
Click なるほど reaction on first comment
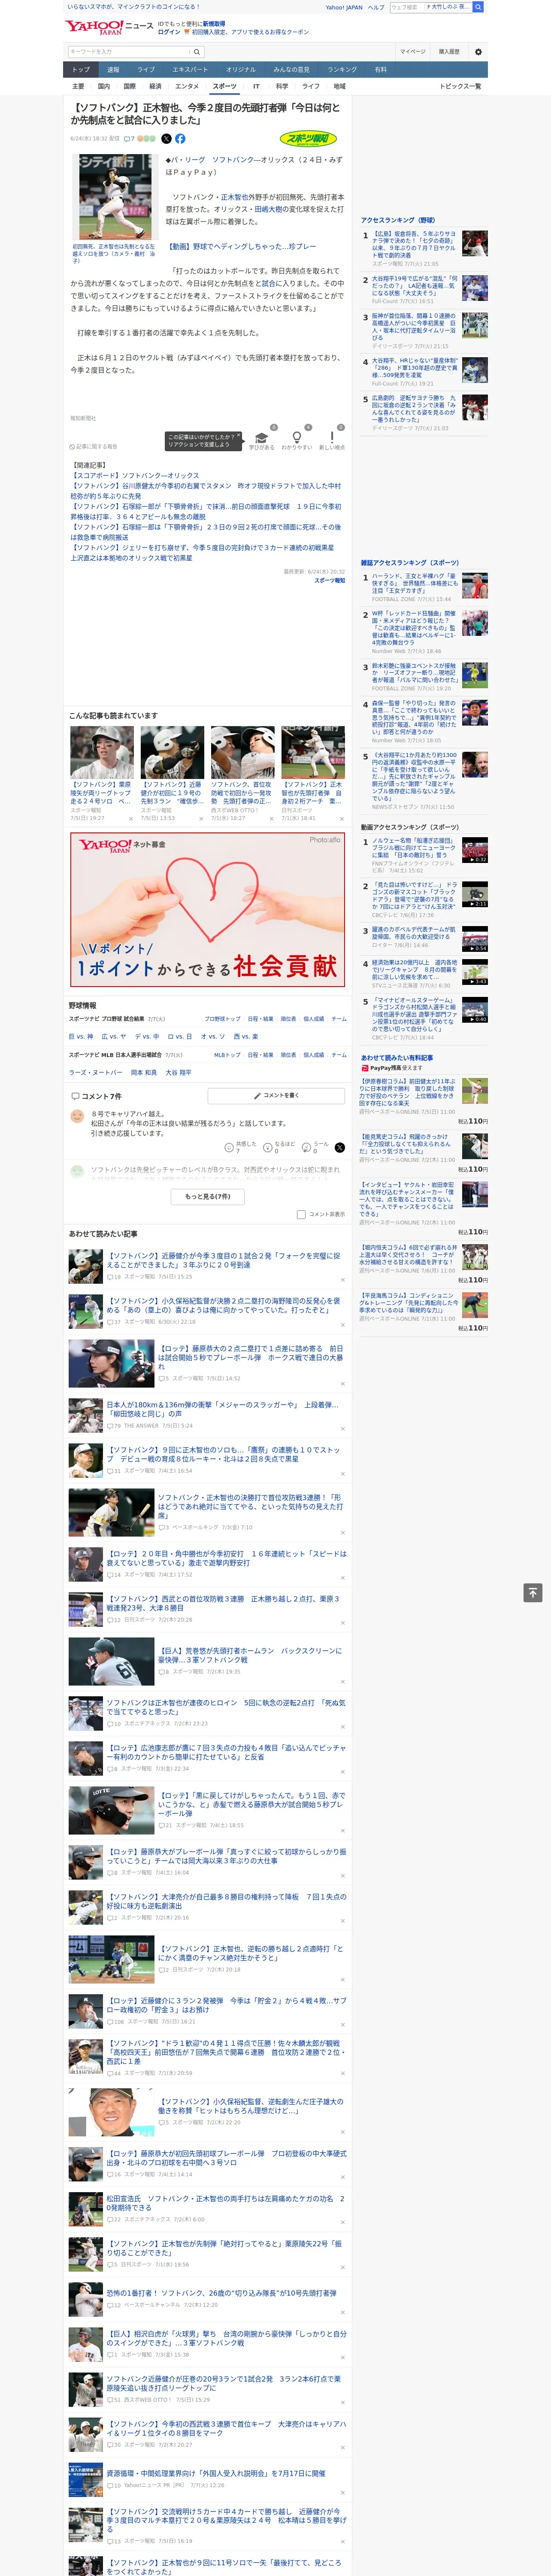278,1147
